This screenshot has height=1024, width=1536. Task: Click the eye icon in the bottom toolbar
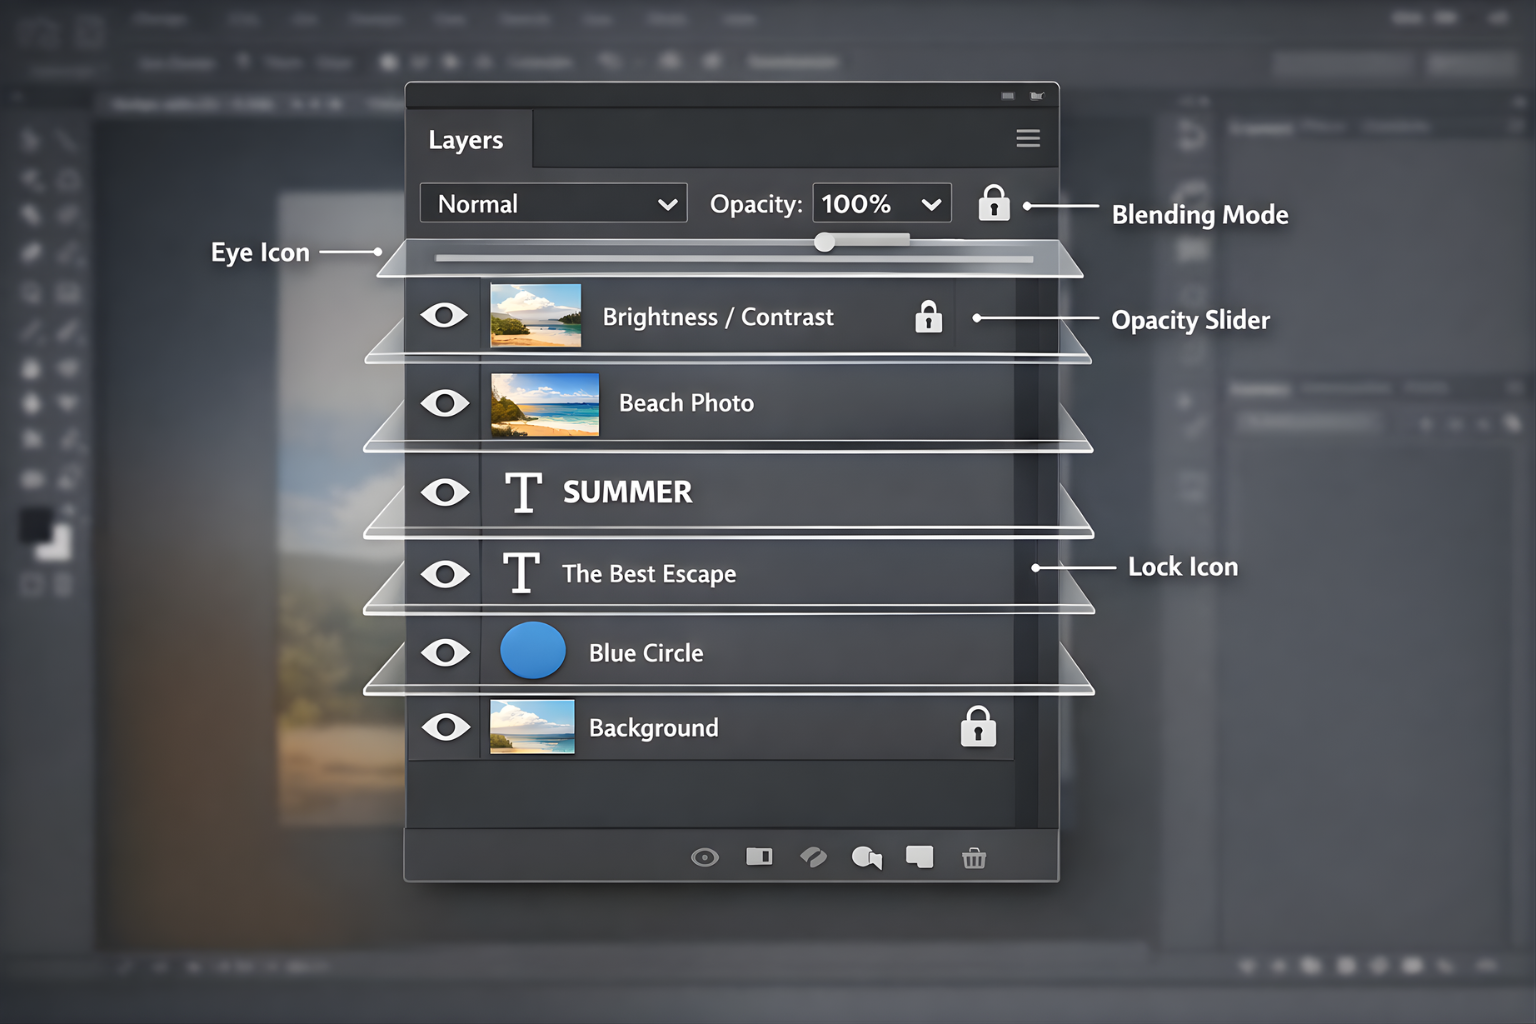click(704, 858)
